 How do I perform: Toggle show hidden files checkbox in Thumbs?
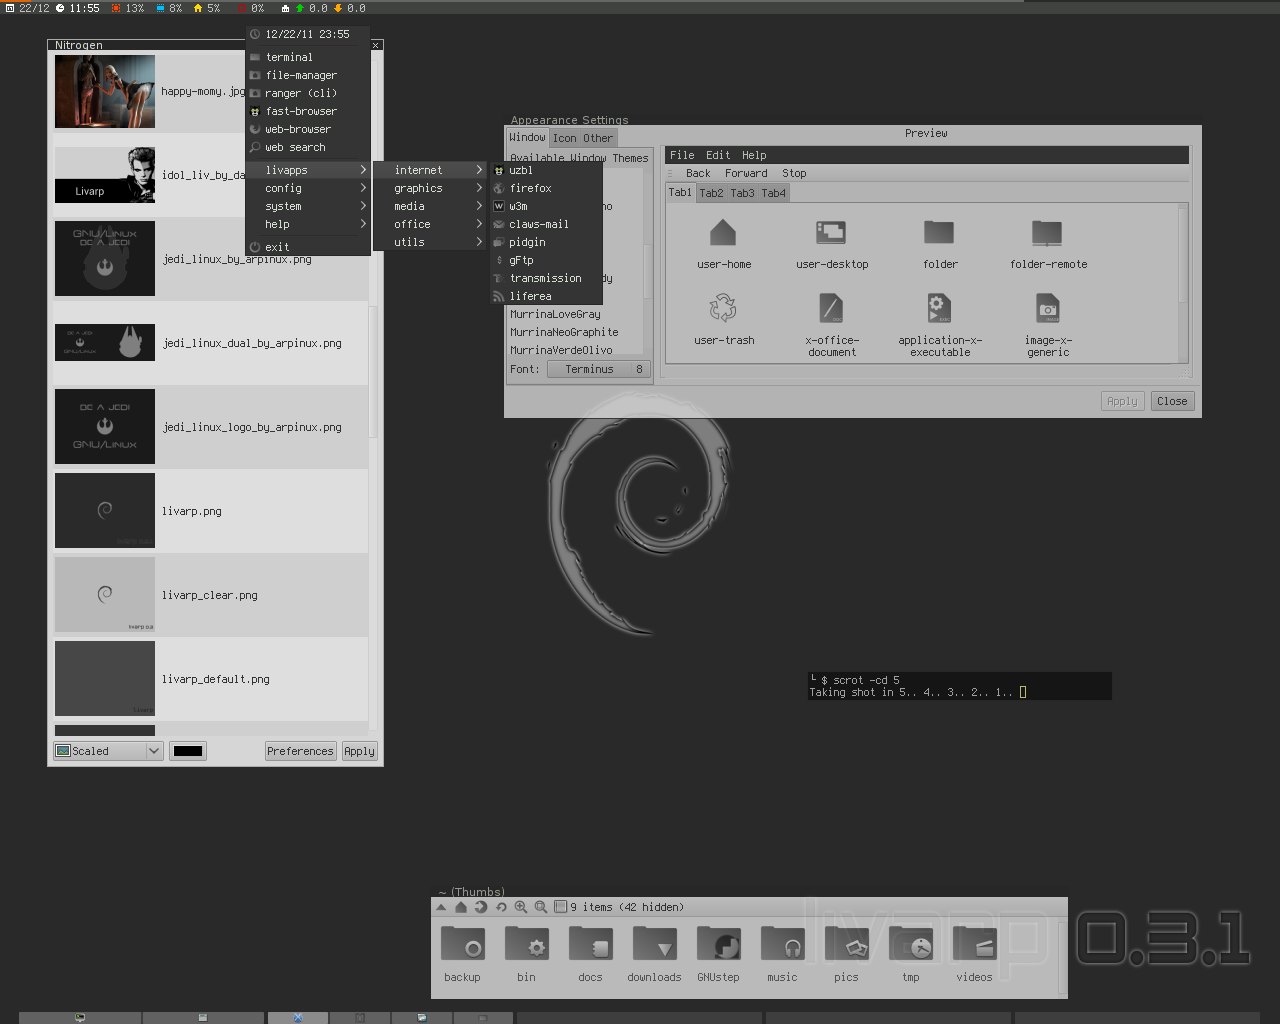click(560, 907)
